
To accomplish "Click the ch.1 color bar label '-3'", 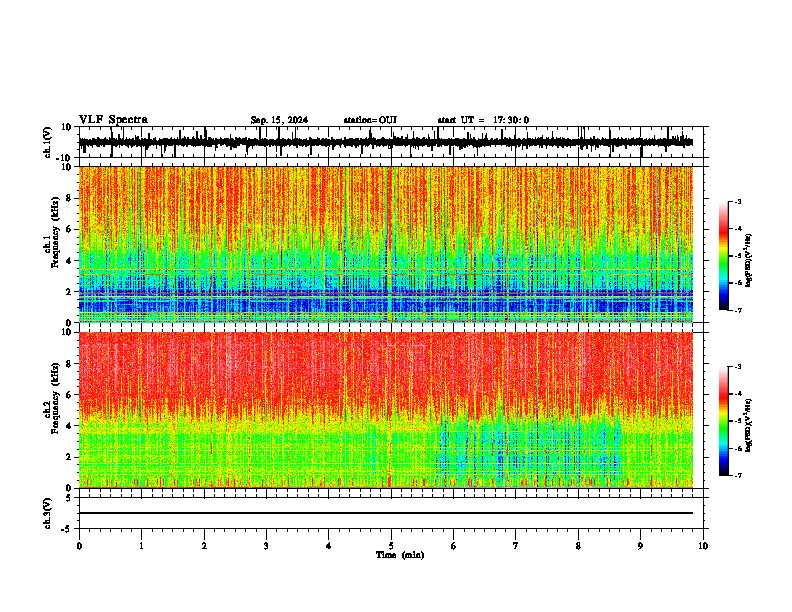I will coord(738,201).
